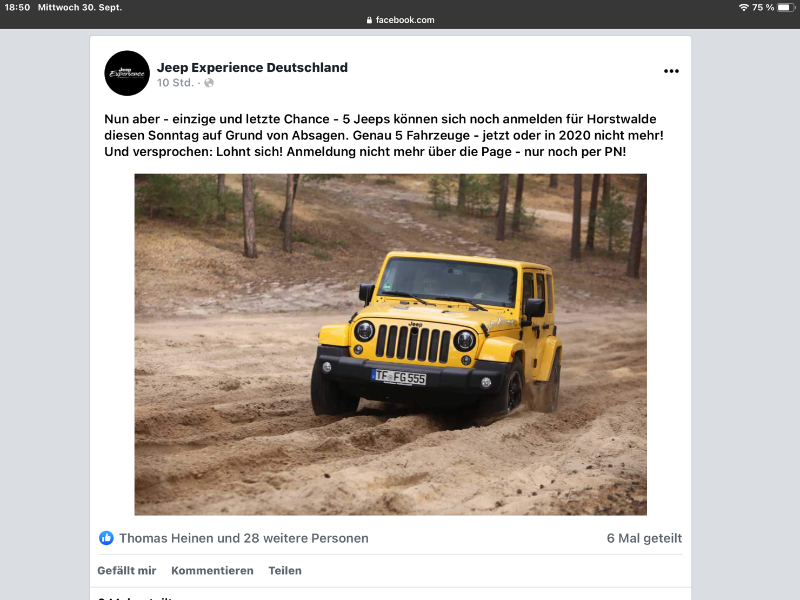Image resolution: width=800 pixels, height=600 pixels.
Task: Click the post text about Horstwalde
Action: point(384,135)
